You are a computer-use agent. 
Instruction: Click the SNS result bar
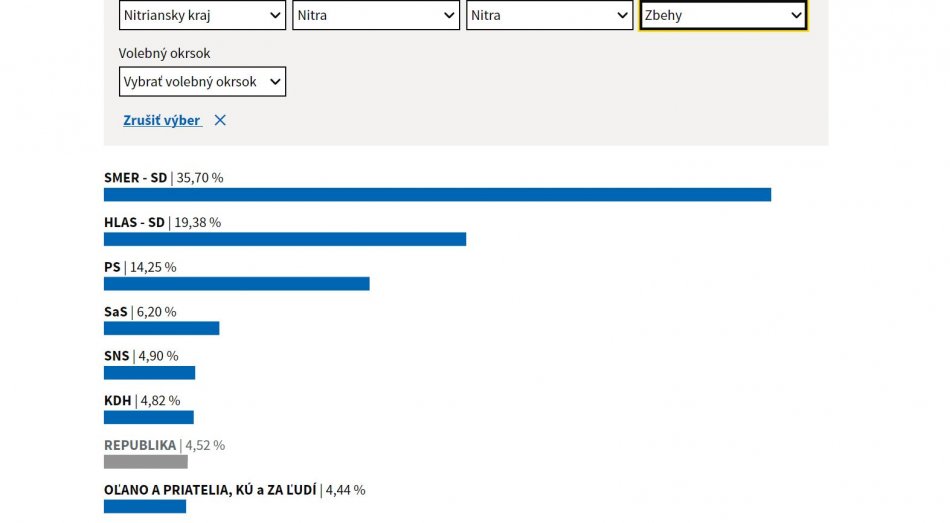(149, 373)
